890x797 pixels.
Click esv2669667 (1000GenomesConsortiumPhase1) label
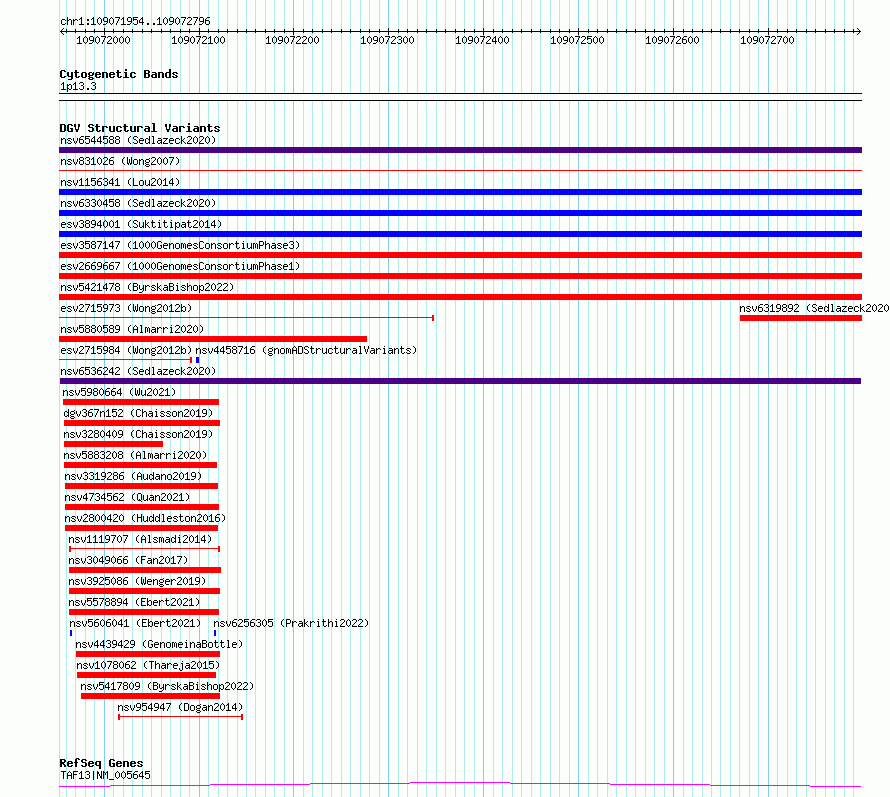[180, 266]
